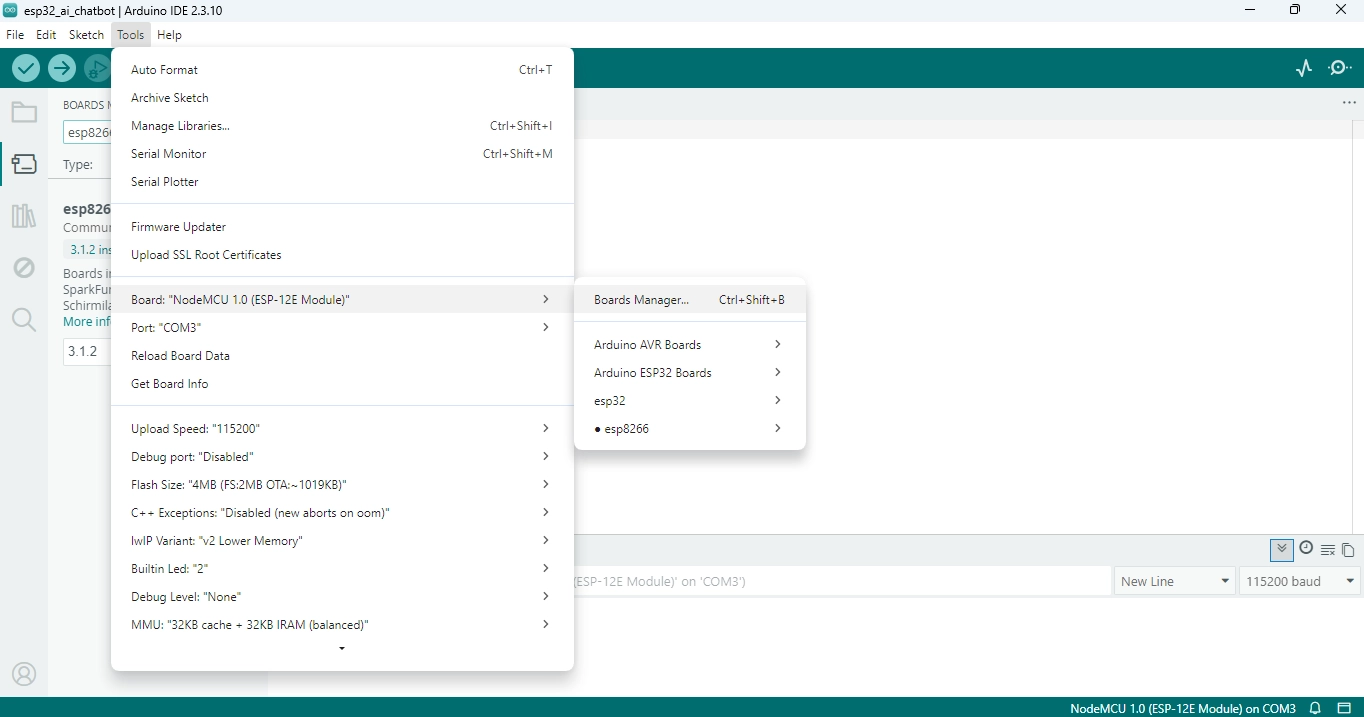Open the esp32 boards submenu

(x=690, y=400)
